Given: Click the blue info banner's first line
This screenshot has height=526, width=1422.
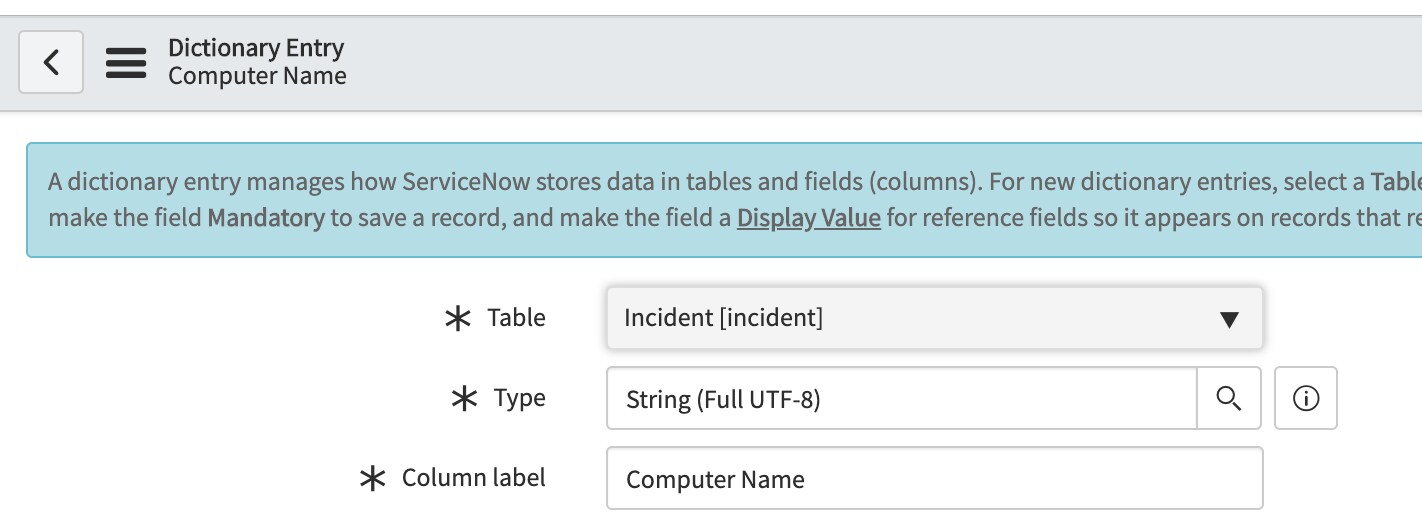Looking at the screenshot, I should tap(700, 183).
